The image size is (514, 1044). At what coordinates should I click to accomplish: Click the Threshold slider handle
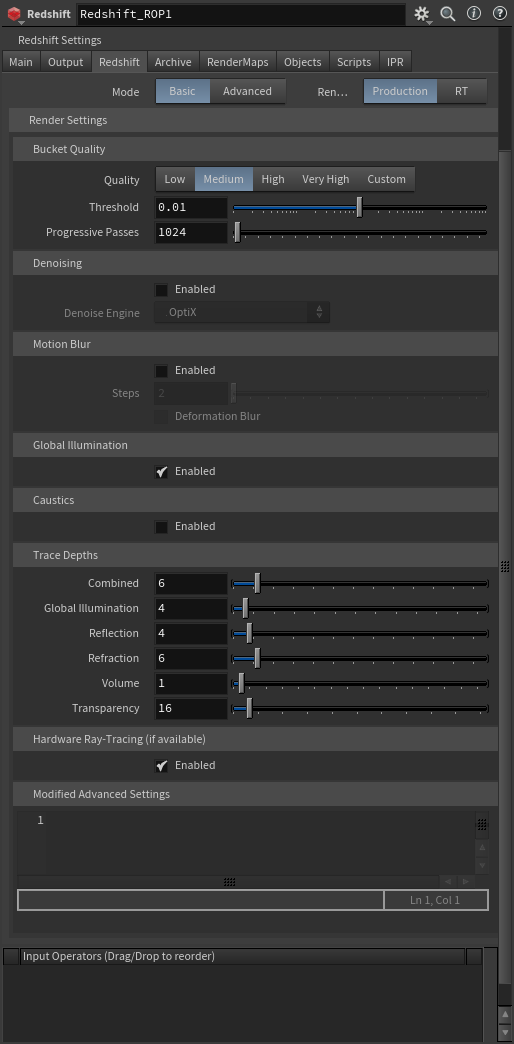click(360, 207)
